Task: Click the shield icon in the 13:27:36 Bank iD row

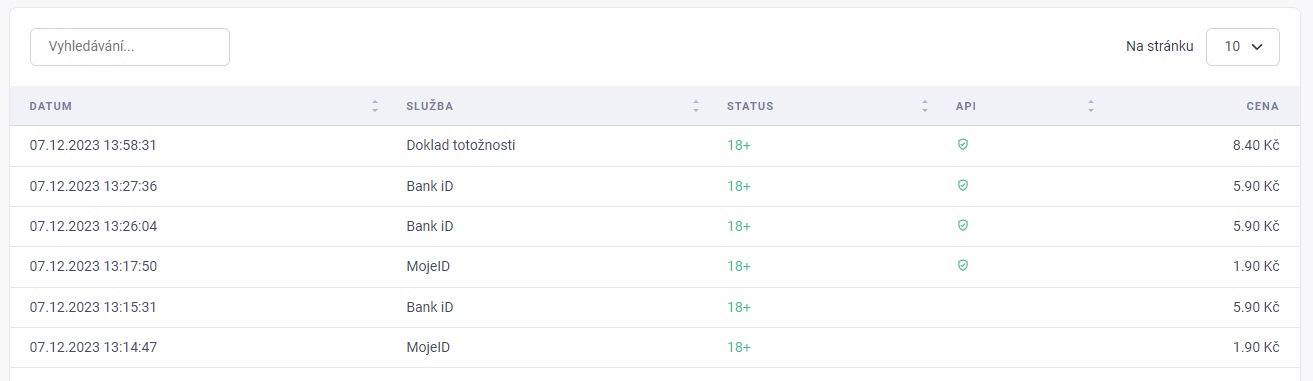Action: 963,185
